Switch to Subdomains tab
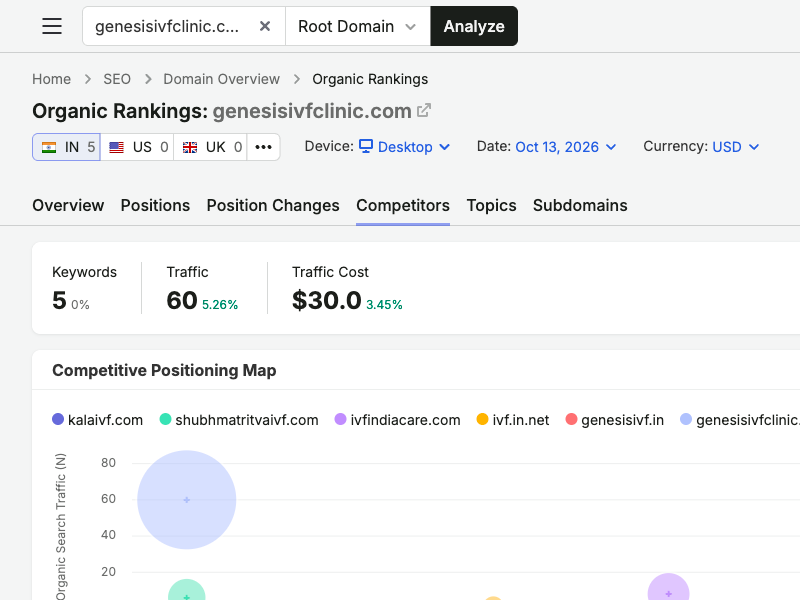Image resolution: width=800 pixels, height=600 pixels. coord(580,205)
